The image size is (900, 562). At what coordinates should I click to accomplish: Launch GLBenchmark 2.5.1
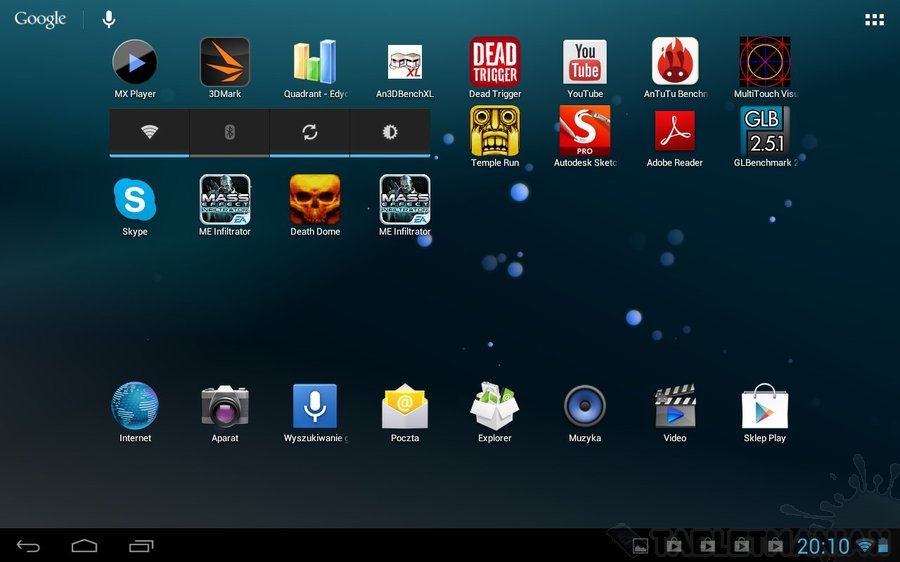(x=765, y=131)
